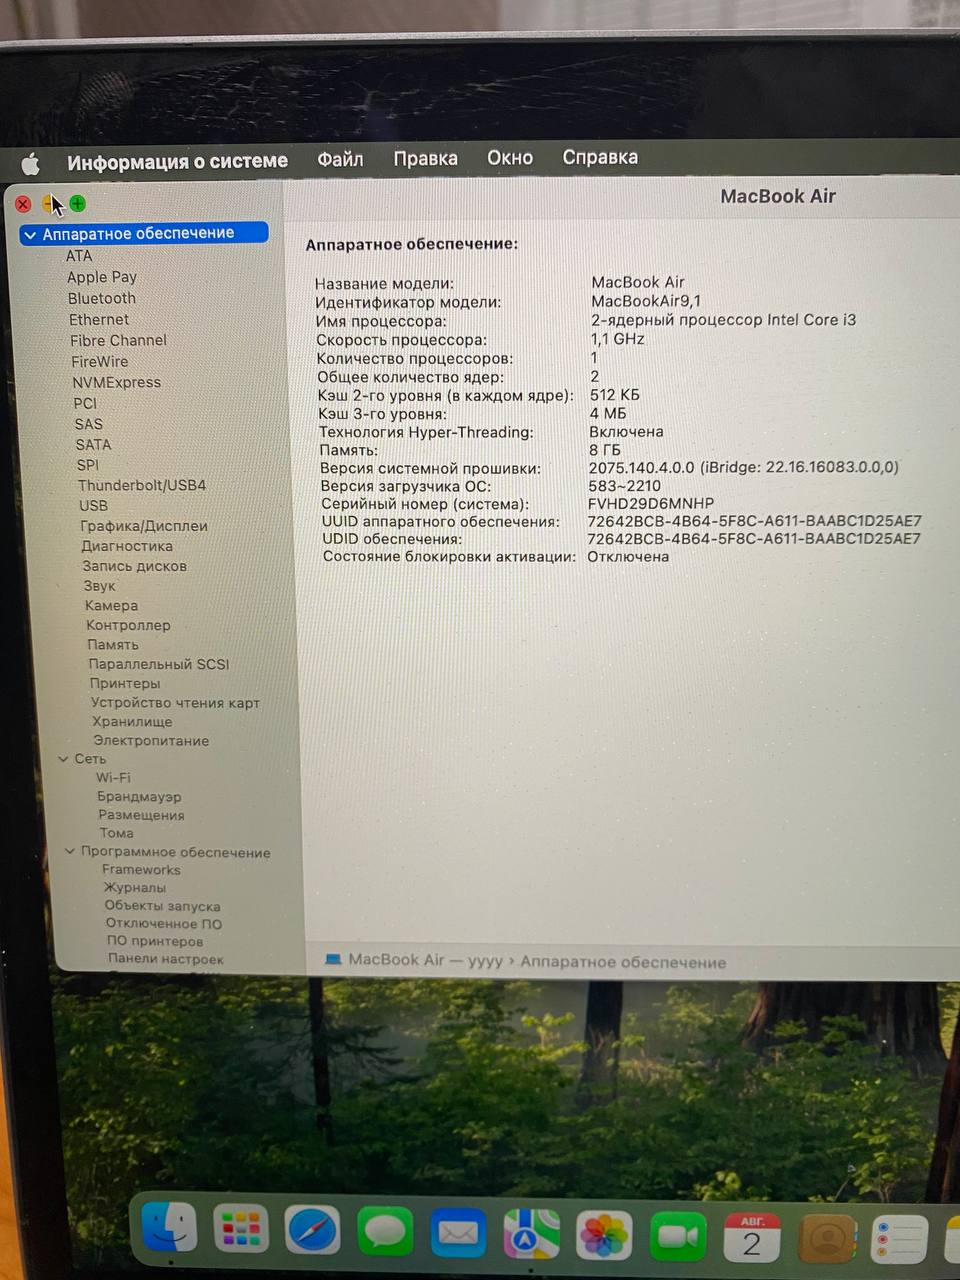
Task: Collapse the Сеть tree section
Action: click(63, 760)
